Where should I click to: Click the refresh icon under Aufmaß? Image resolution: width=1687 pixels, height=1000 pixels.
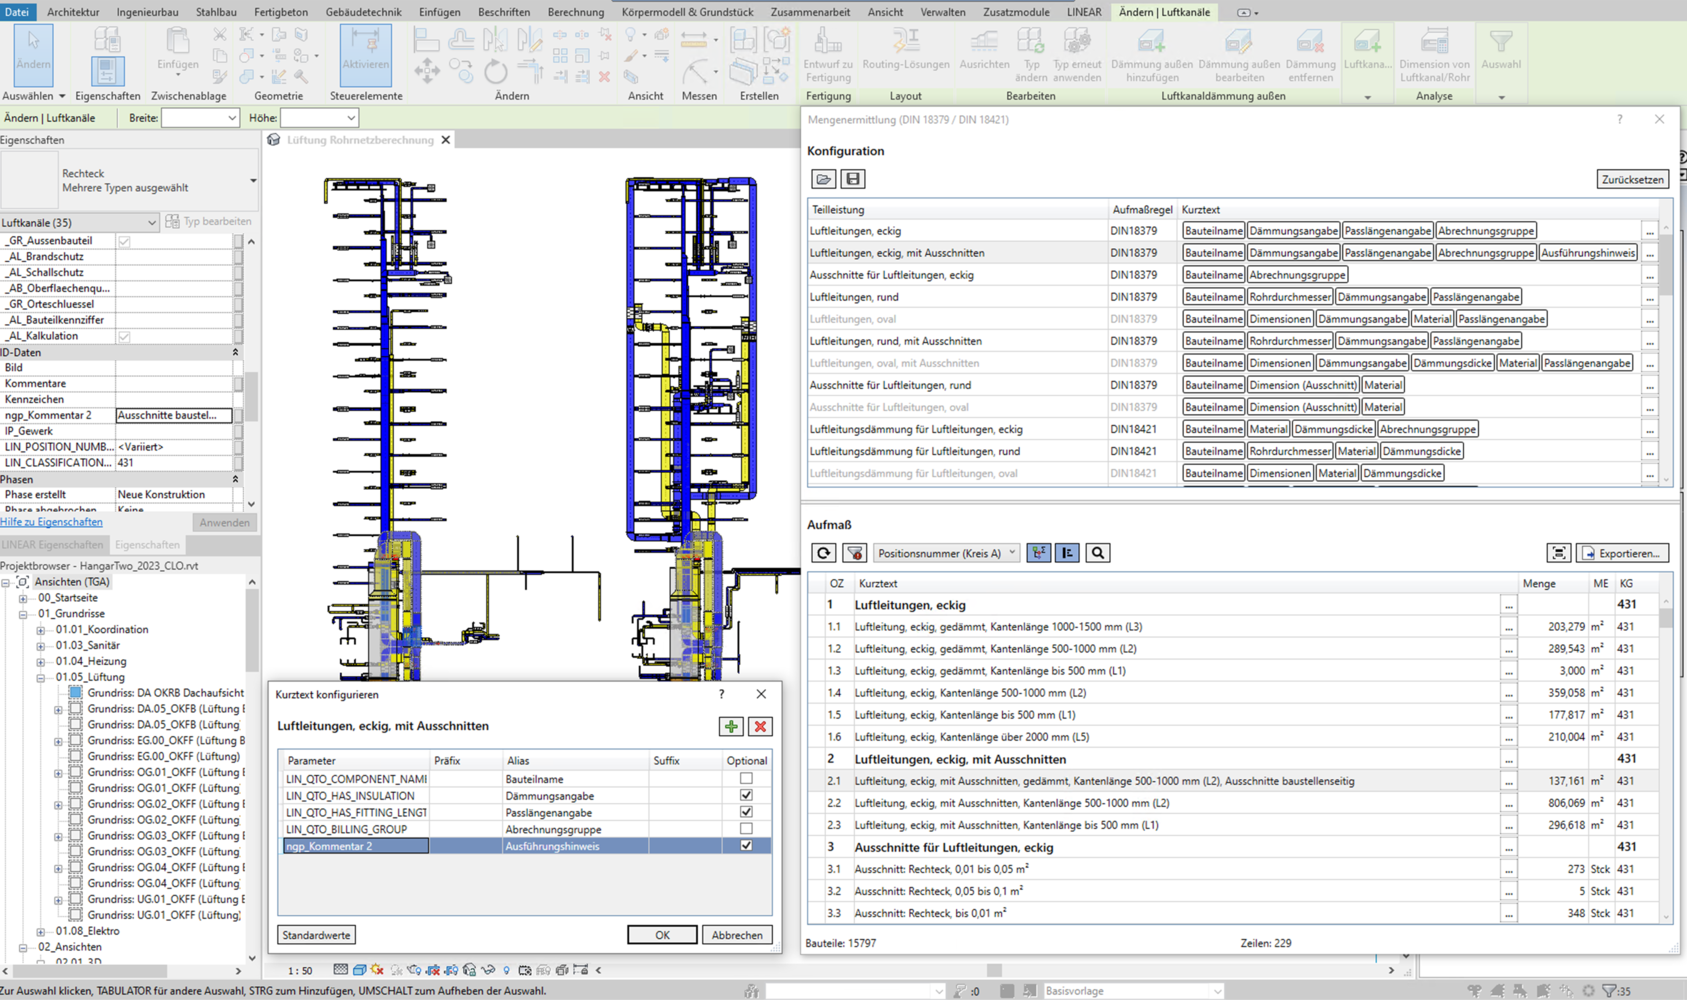(823, 553)
